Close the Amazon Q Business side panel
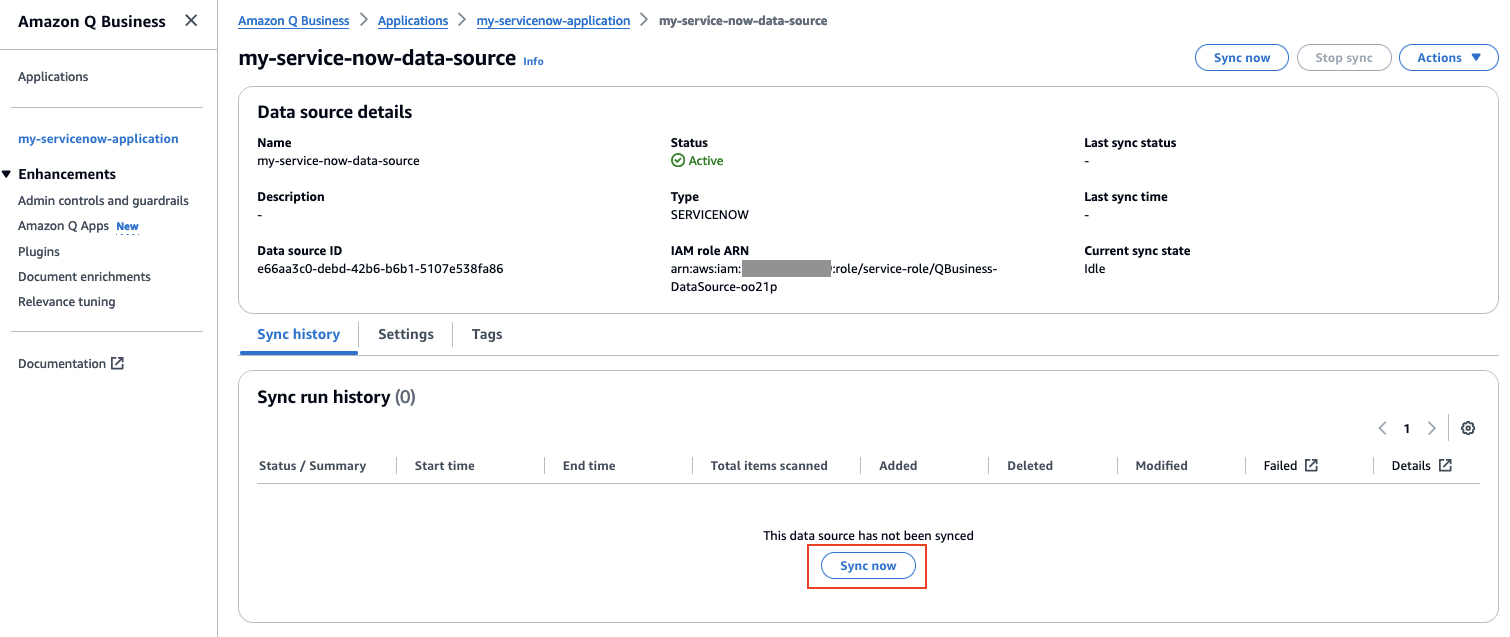The width and height of the screenshot is (1510, 637). click(x=191, y=21)
